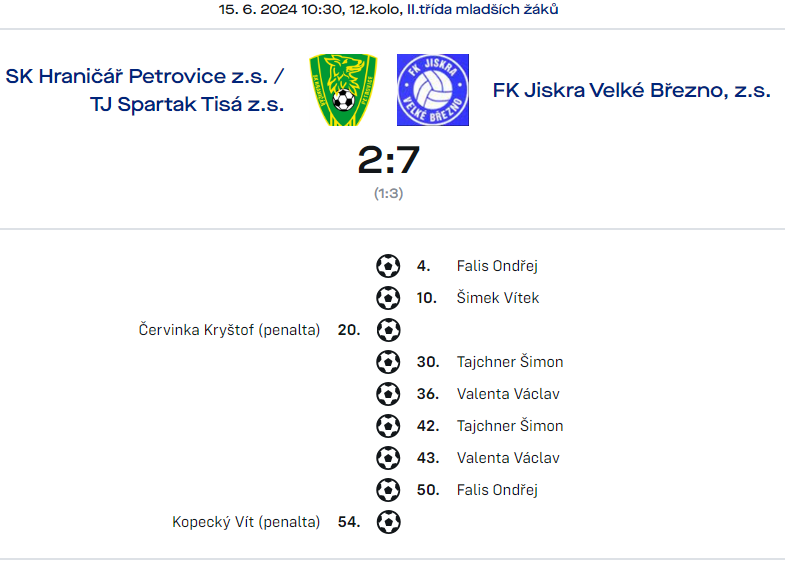Click the ball icon for the 20th-minute penalty
This screenshot has height=576, width=785.
point(388,330)
